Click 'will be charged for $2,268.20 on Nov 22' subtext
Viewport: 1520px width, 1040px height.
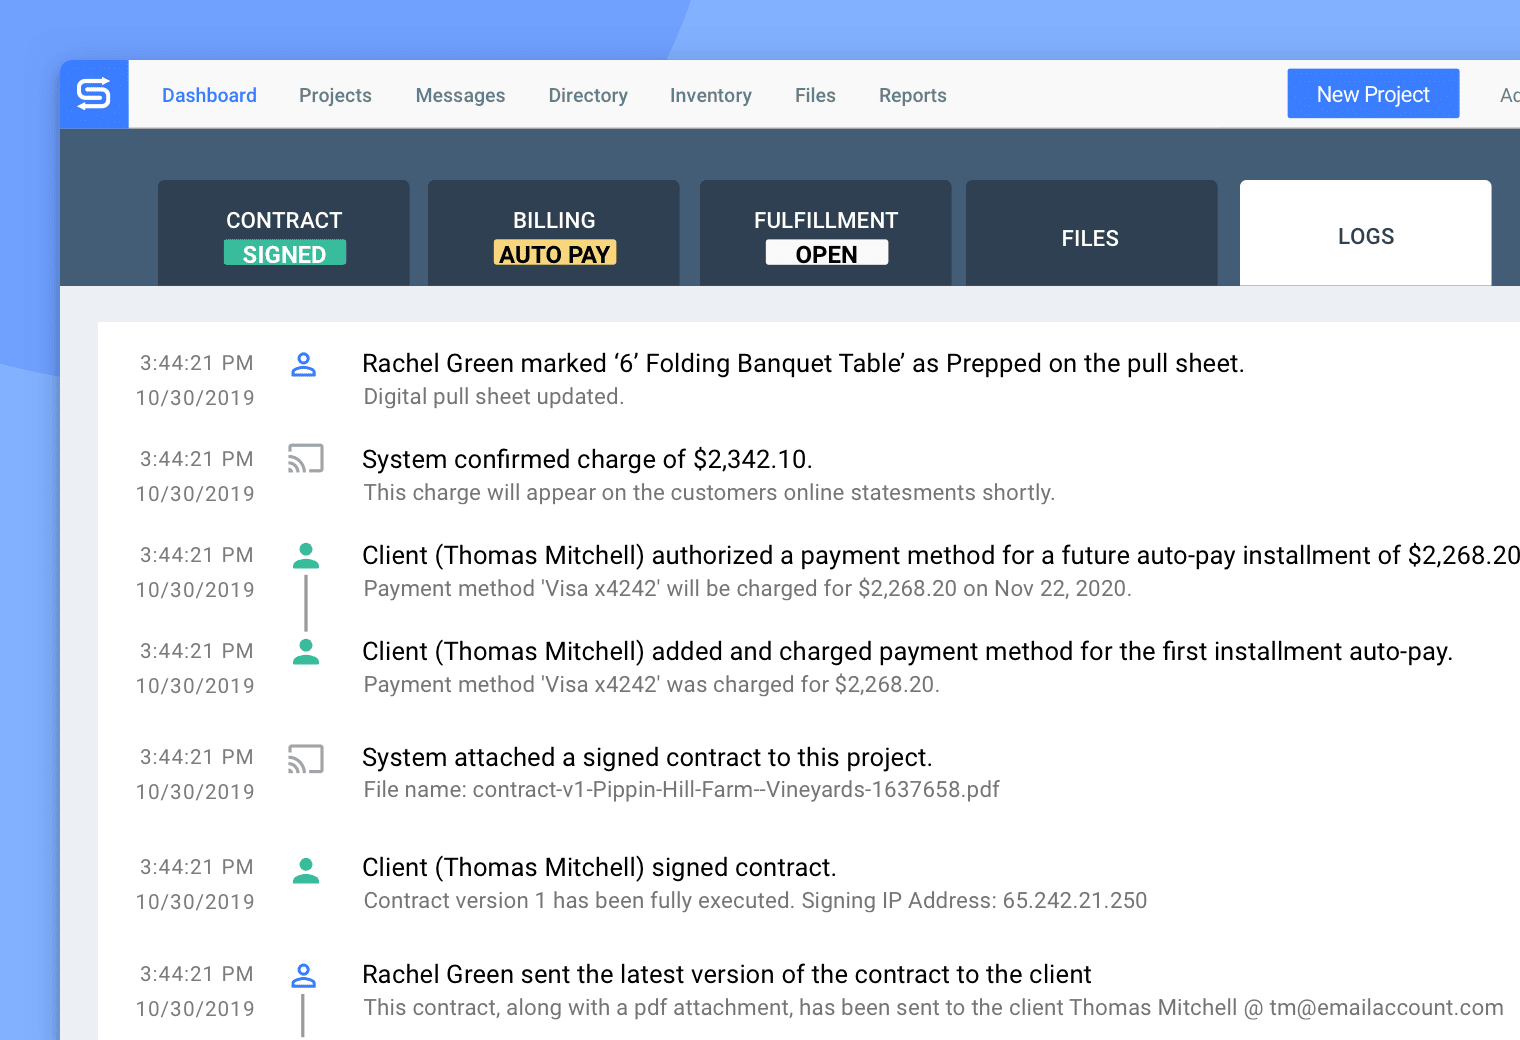tap(748, 589)
